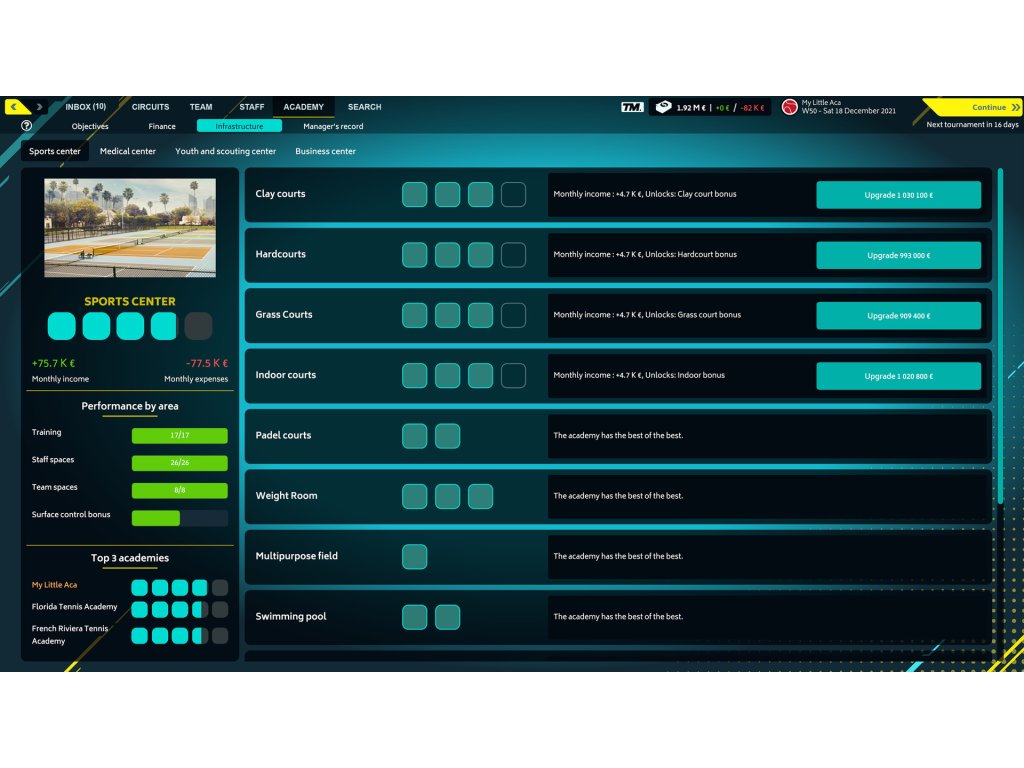Image resolution: width=1024 pixels, height=768 pixels.
Task: Click the Weight Room row label
Action: click(x=286, y=496)
